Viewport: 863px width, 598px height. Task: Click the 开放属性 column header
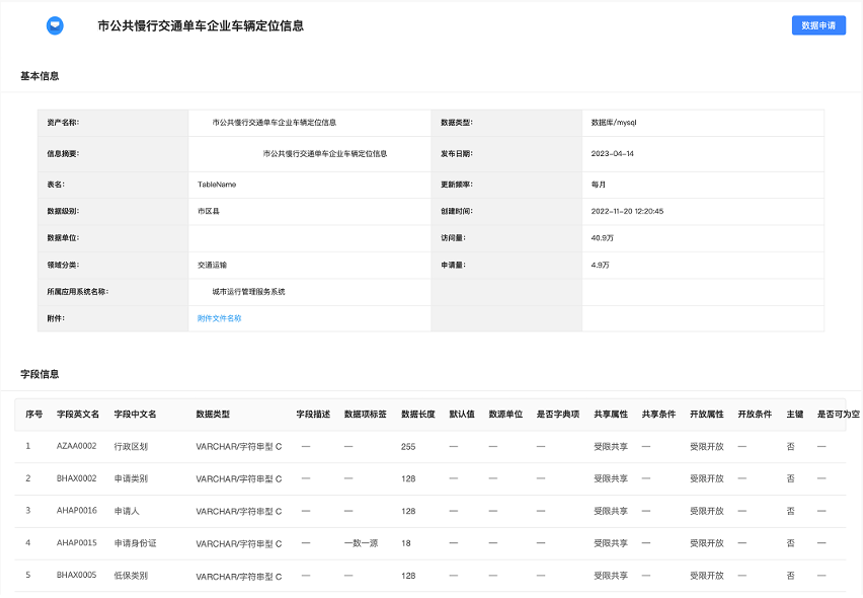point(706,414)
